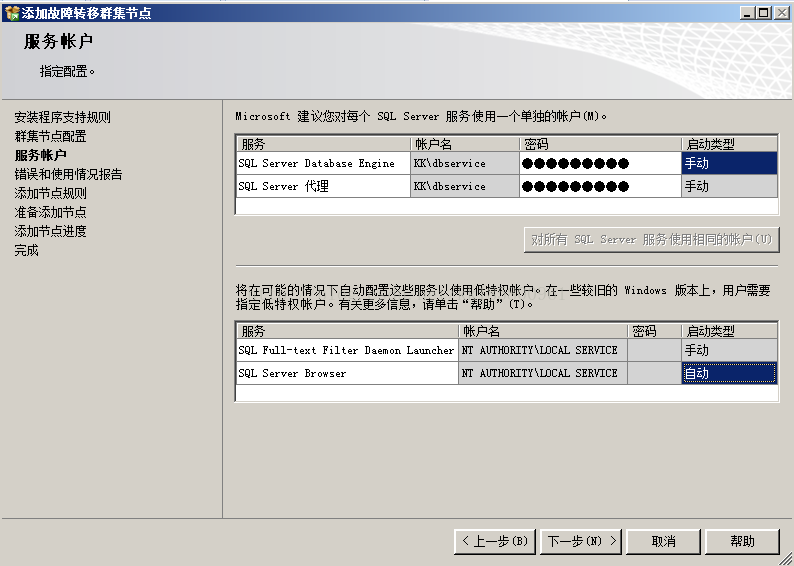Select 添加节点规则 step in sidebar
794x566 pixels.
[51, 193]
